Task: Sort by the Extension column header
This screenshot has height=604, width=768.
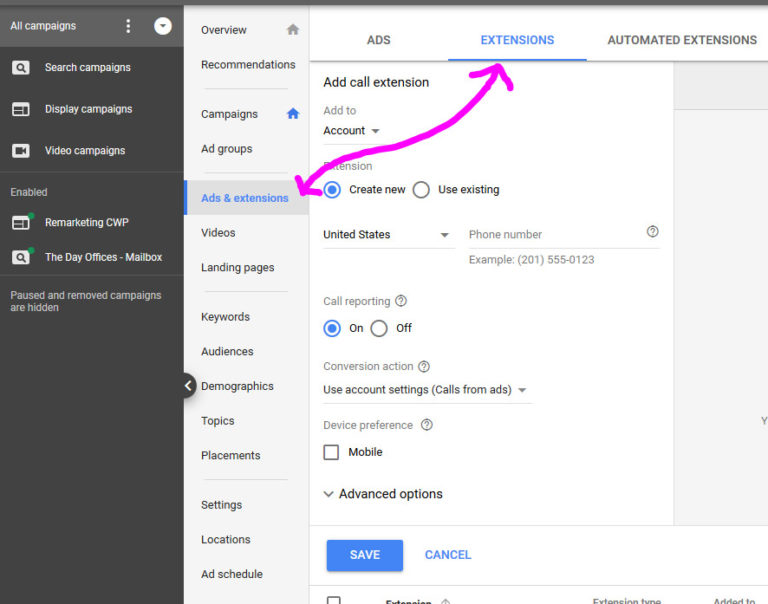Action: click(408, 601)
